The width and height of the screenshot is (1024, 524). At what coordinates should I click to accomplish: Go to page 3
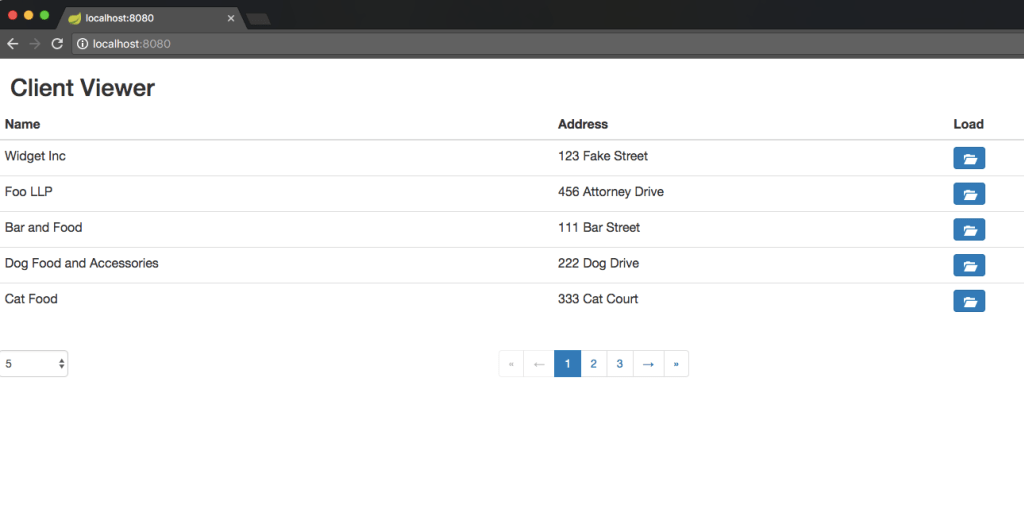620,364
